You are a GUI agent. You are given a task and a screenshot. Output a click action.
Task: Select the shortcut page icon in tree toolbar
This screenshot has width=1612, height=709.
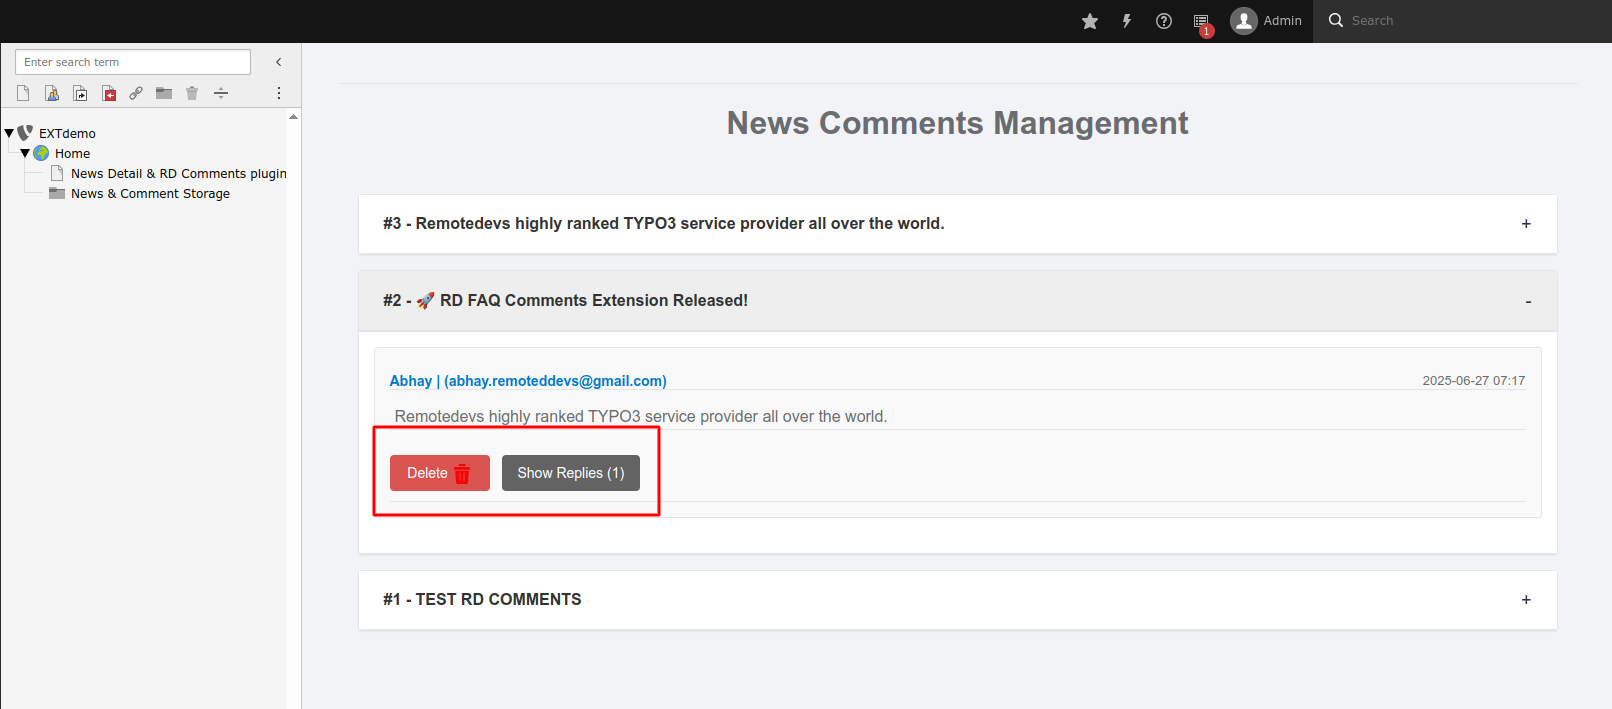(80, 93)
